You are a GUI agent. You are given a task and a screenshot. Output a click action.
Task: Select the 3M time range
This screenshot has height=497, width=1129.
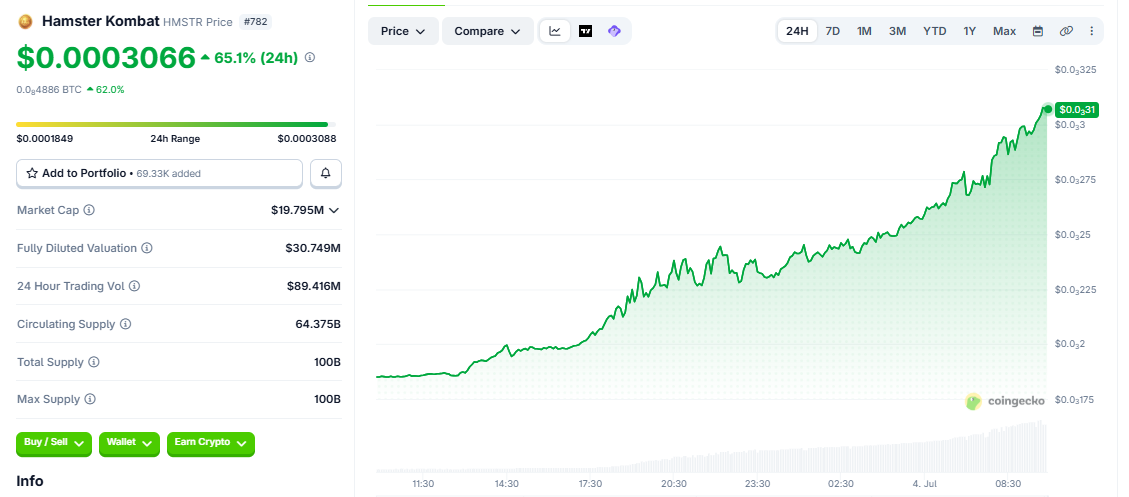[x=897, y=31]
